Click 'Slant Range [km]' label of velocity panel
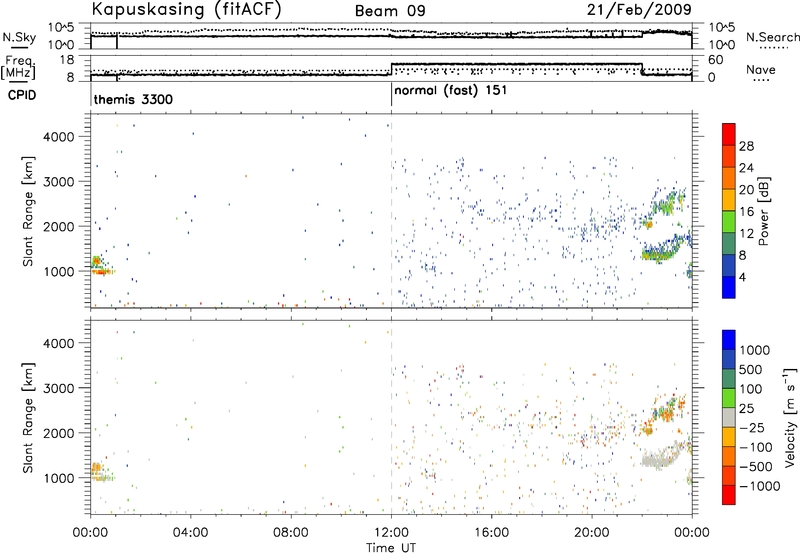This screenshot has width=800, height=554. click(28, 418)
